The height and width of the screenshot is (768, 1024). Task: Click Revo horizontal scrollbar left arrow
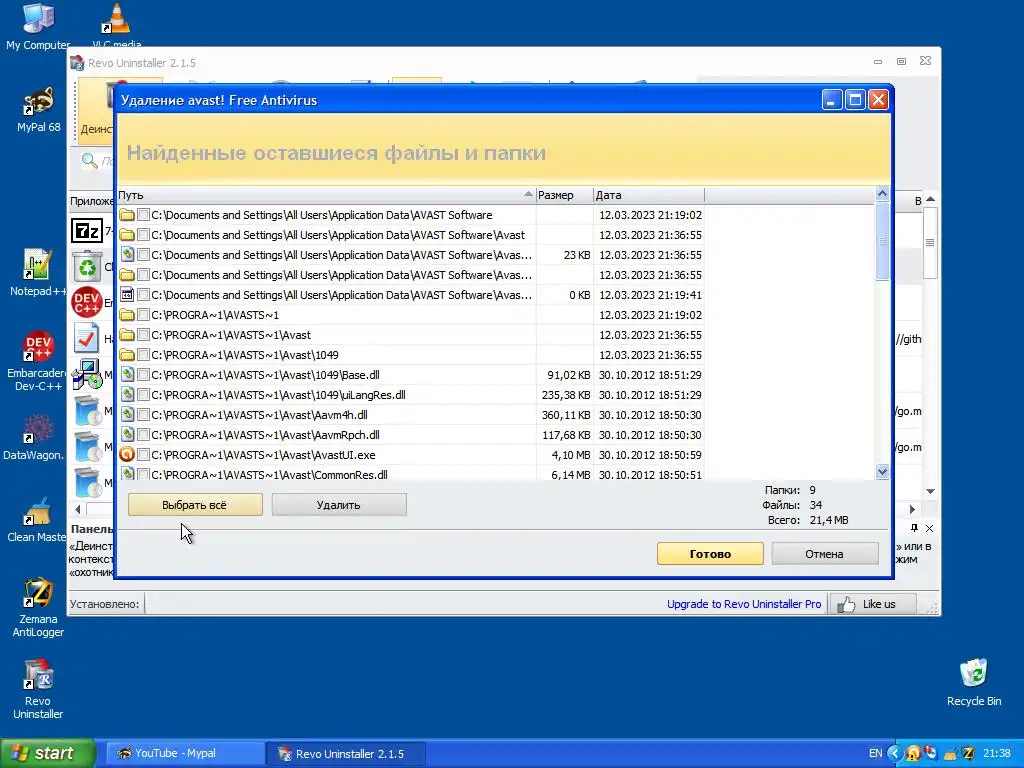(x=78, y=509)
